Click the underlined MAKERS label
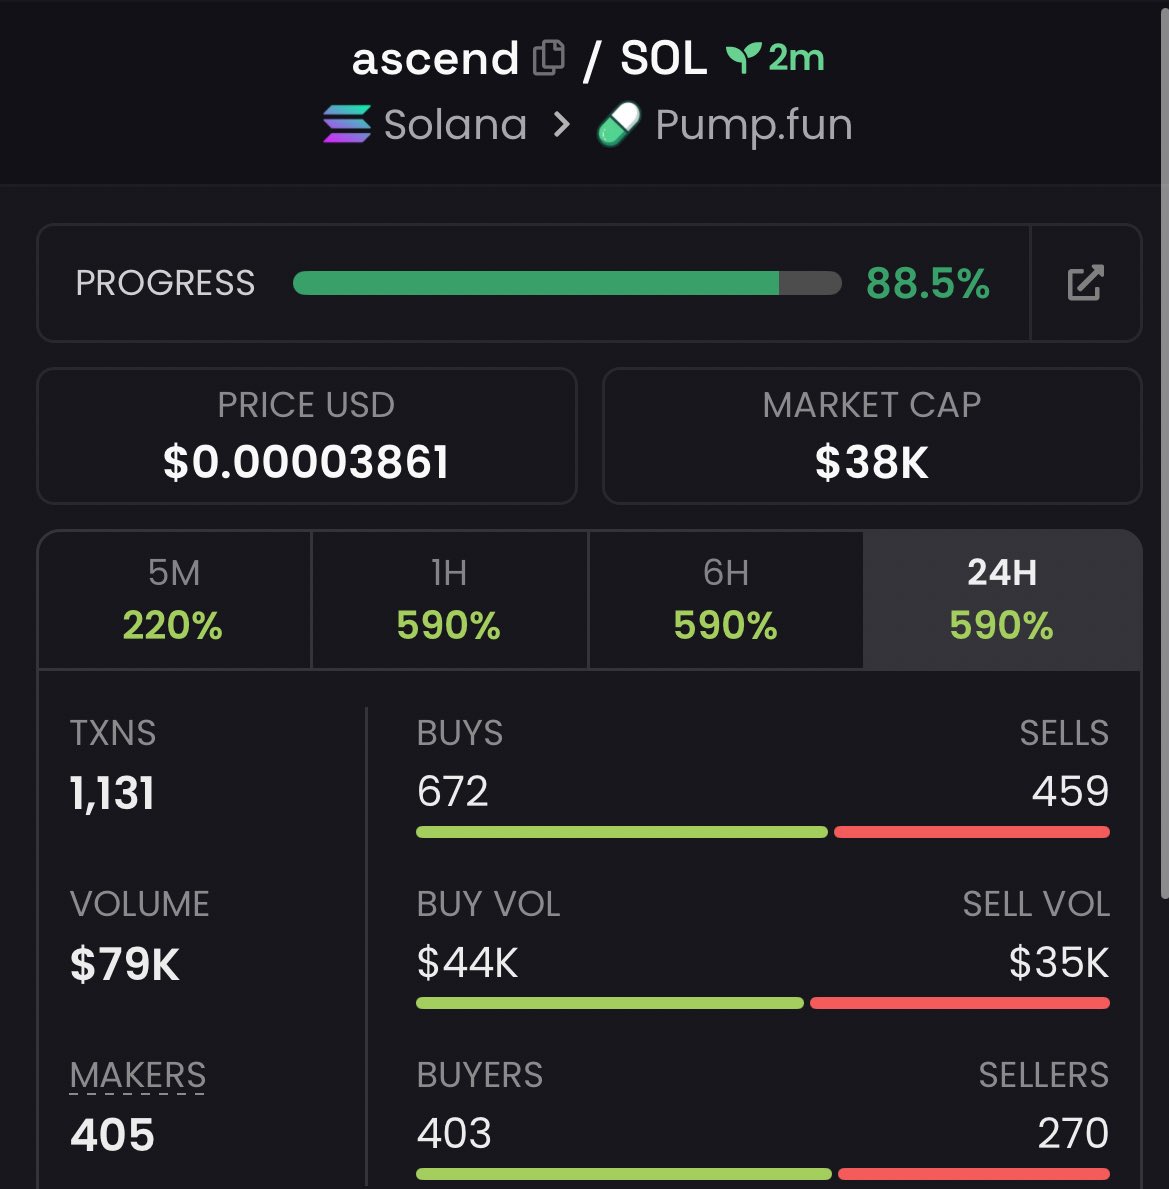Viewport: 1169px width, 1189px height. [138, 1075]
